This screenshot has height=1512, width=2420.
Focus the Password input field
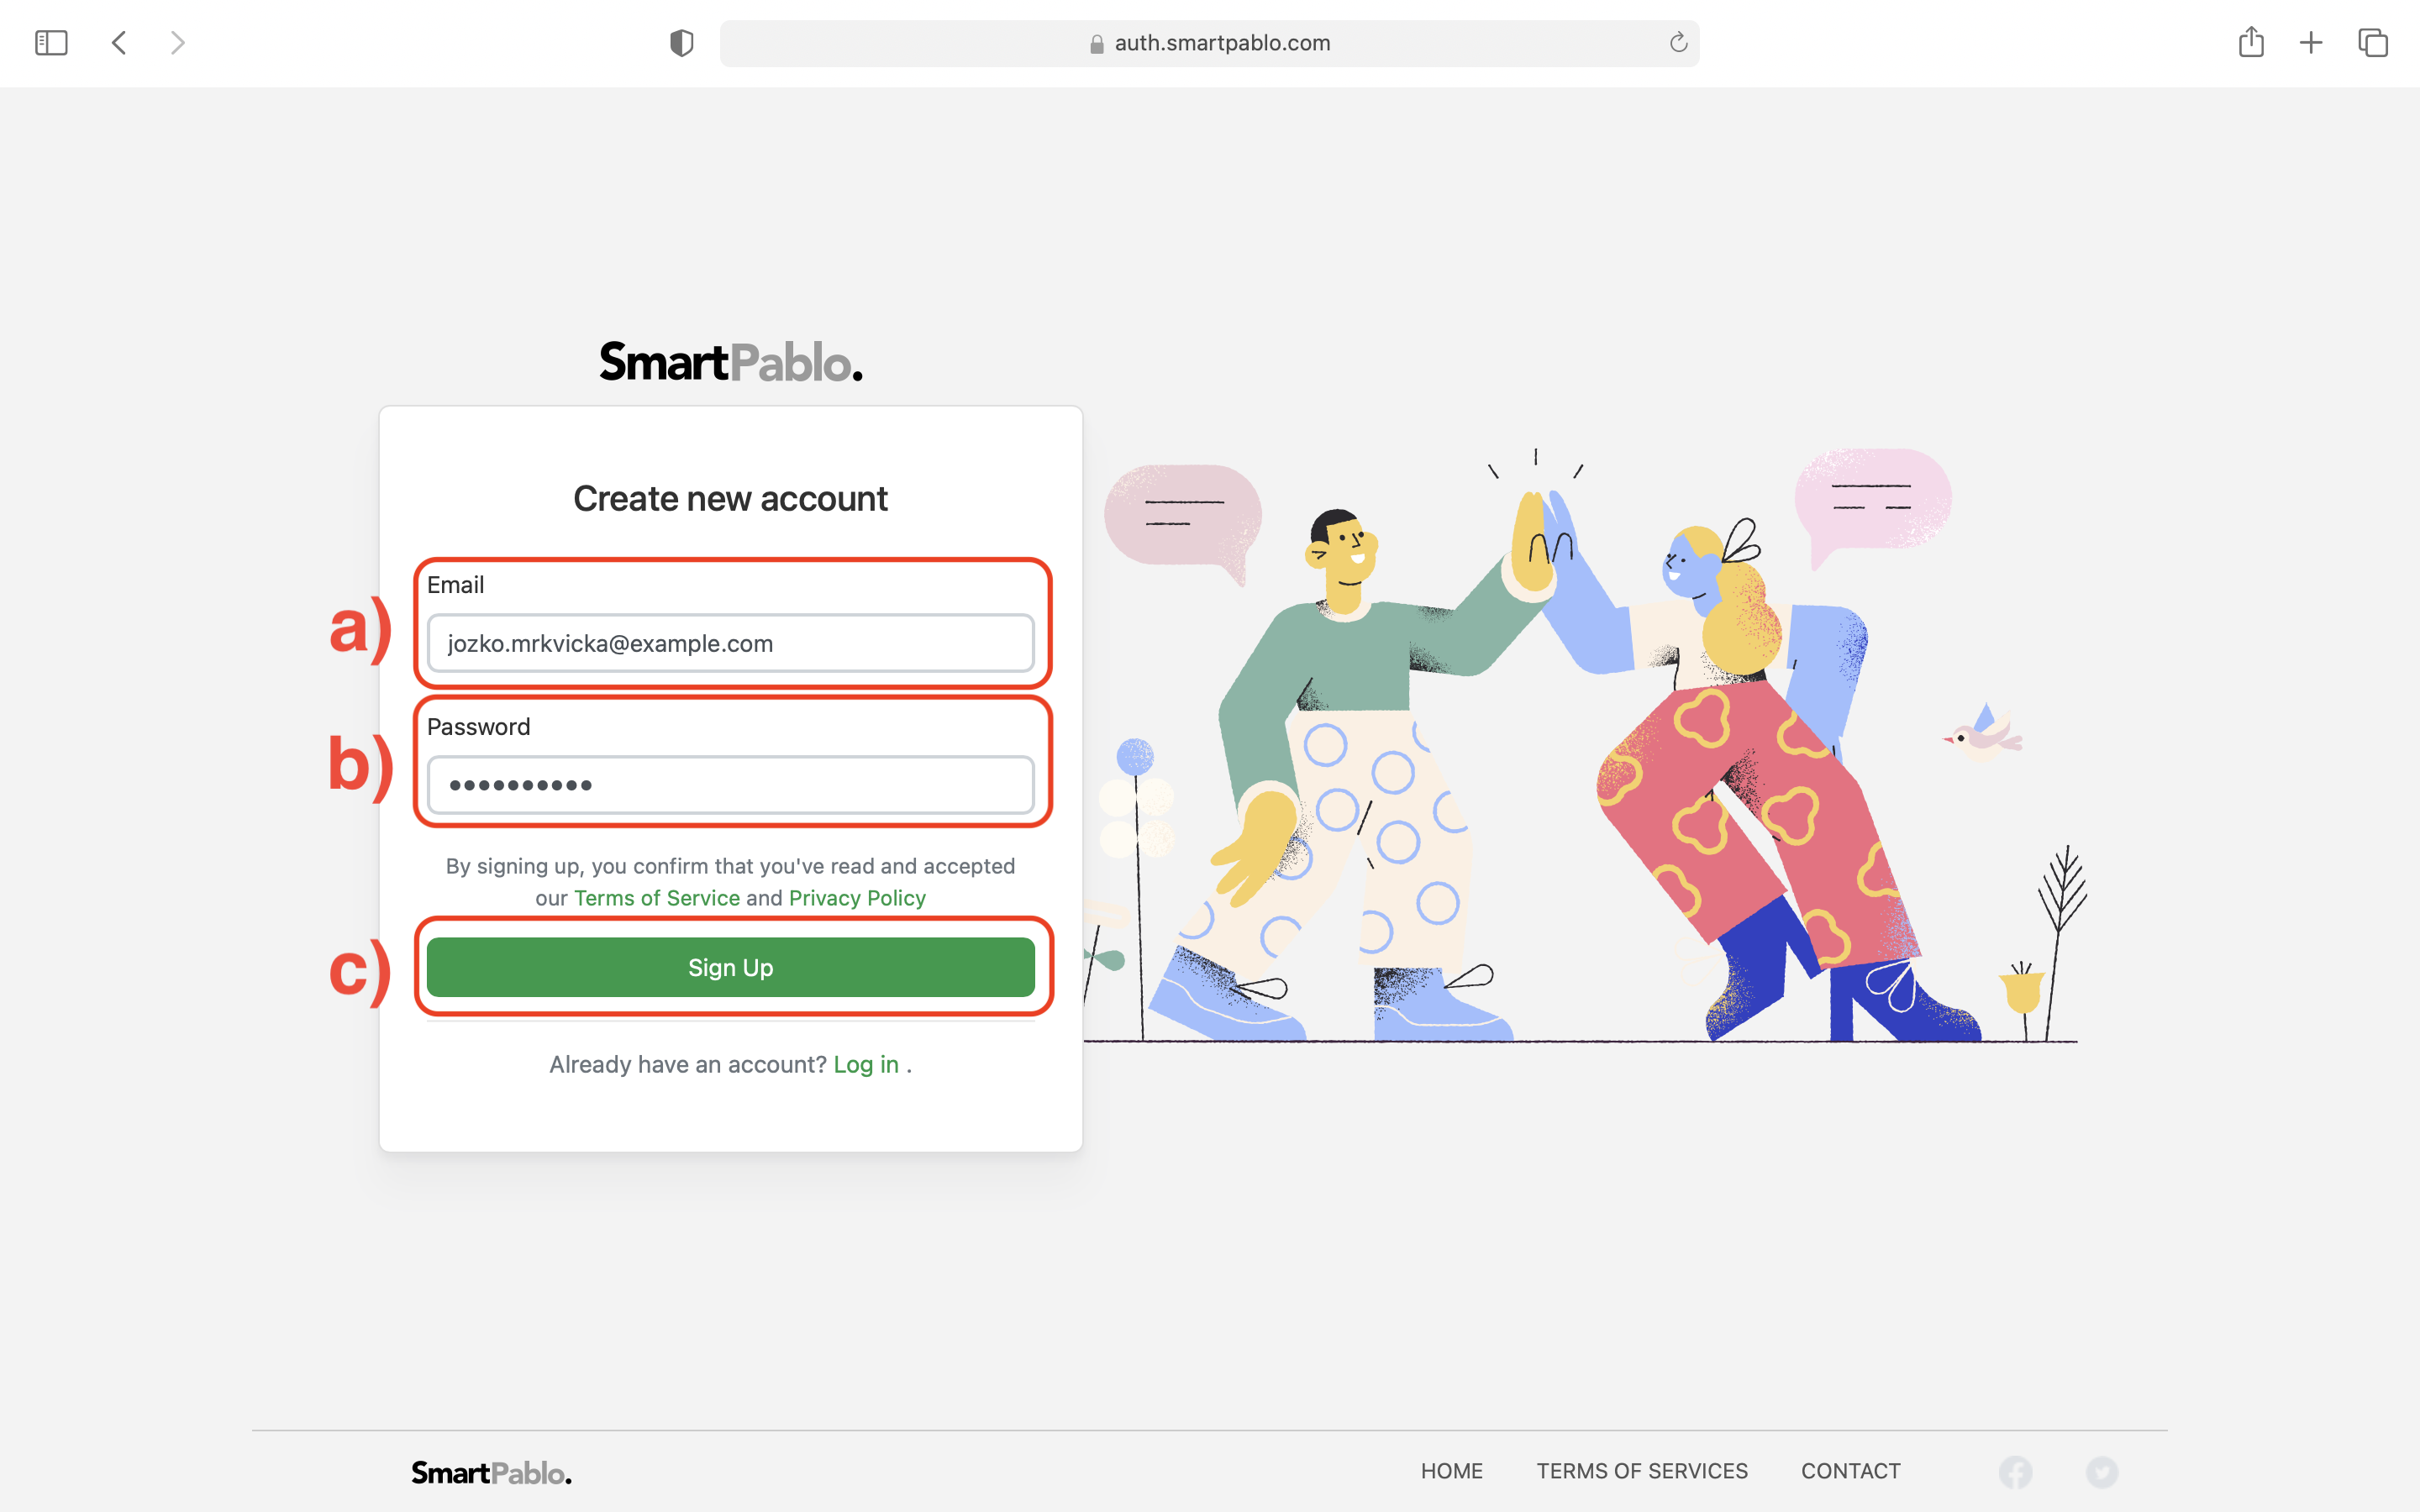pyautogui.click(x=730, y=785)
